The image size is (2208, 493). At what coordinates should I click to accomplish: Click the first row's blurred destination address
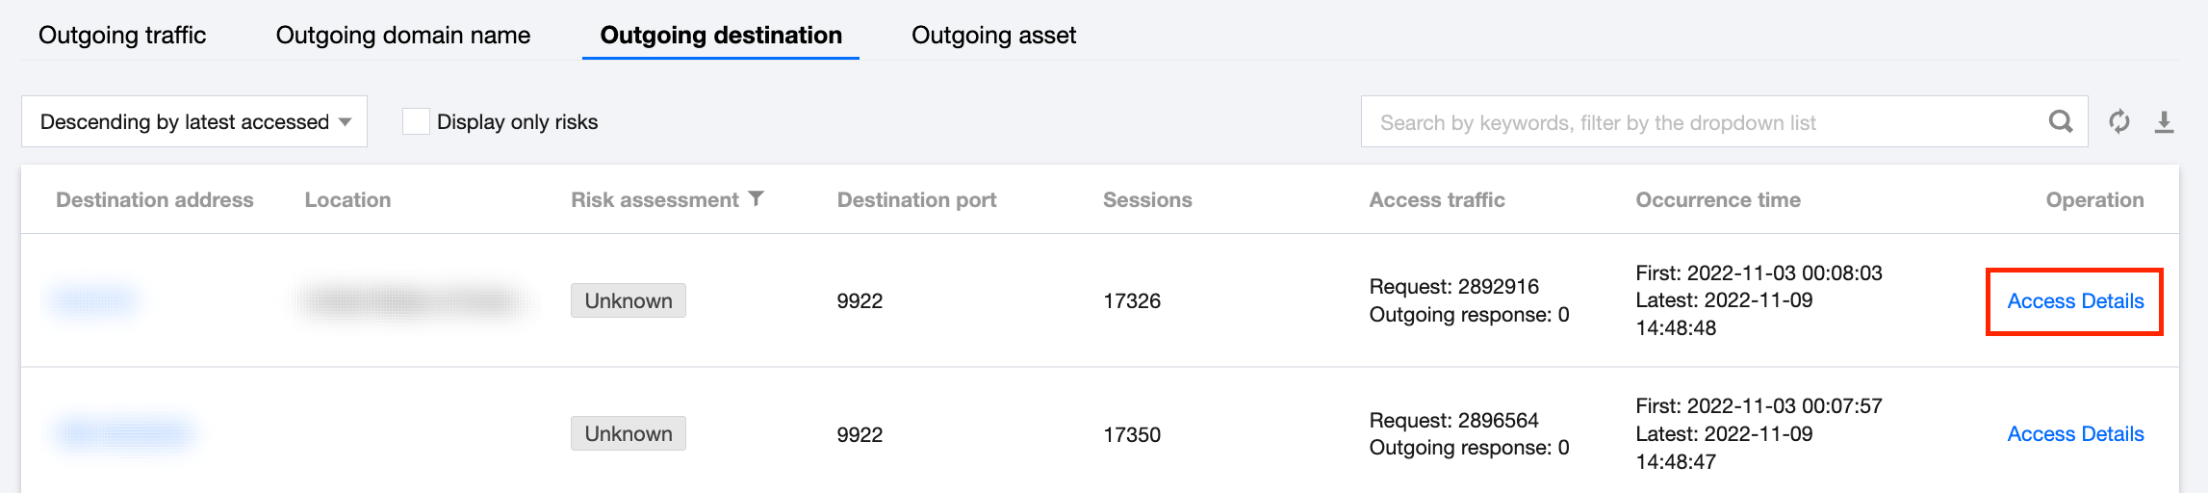coord(94,300)
